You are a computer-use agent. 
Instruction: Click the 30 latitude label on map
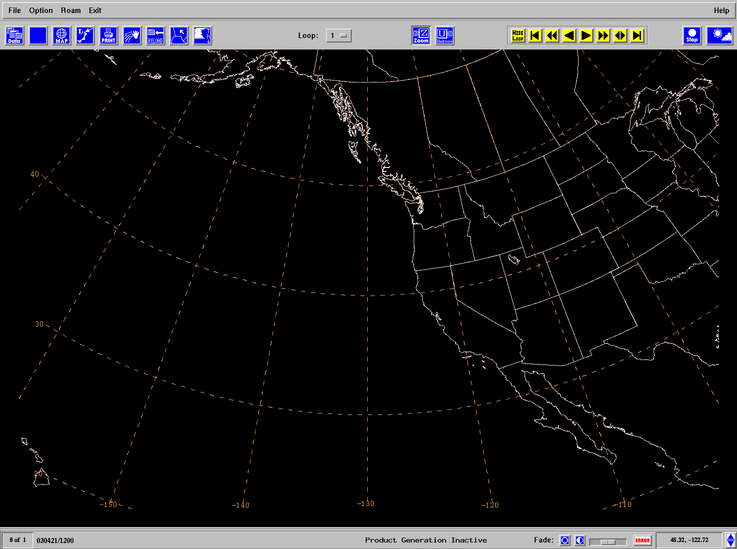click(x=39, y=324)
